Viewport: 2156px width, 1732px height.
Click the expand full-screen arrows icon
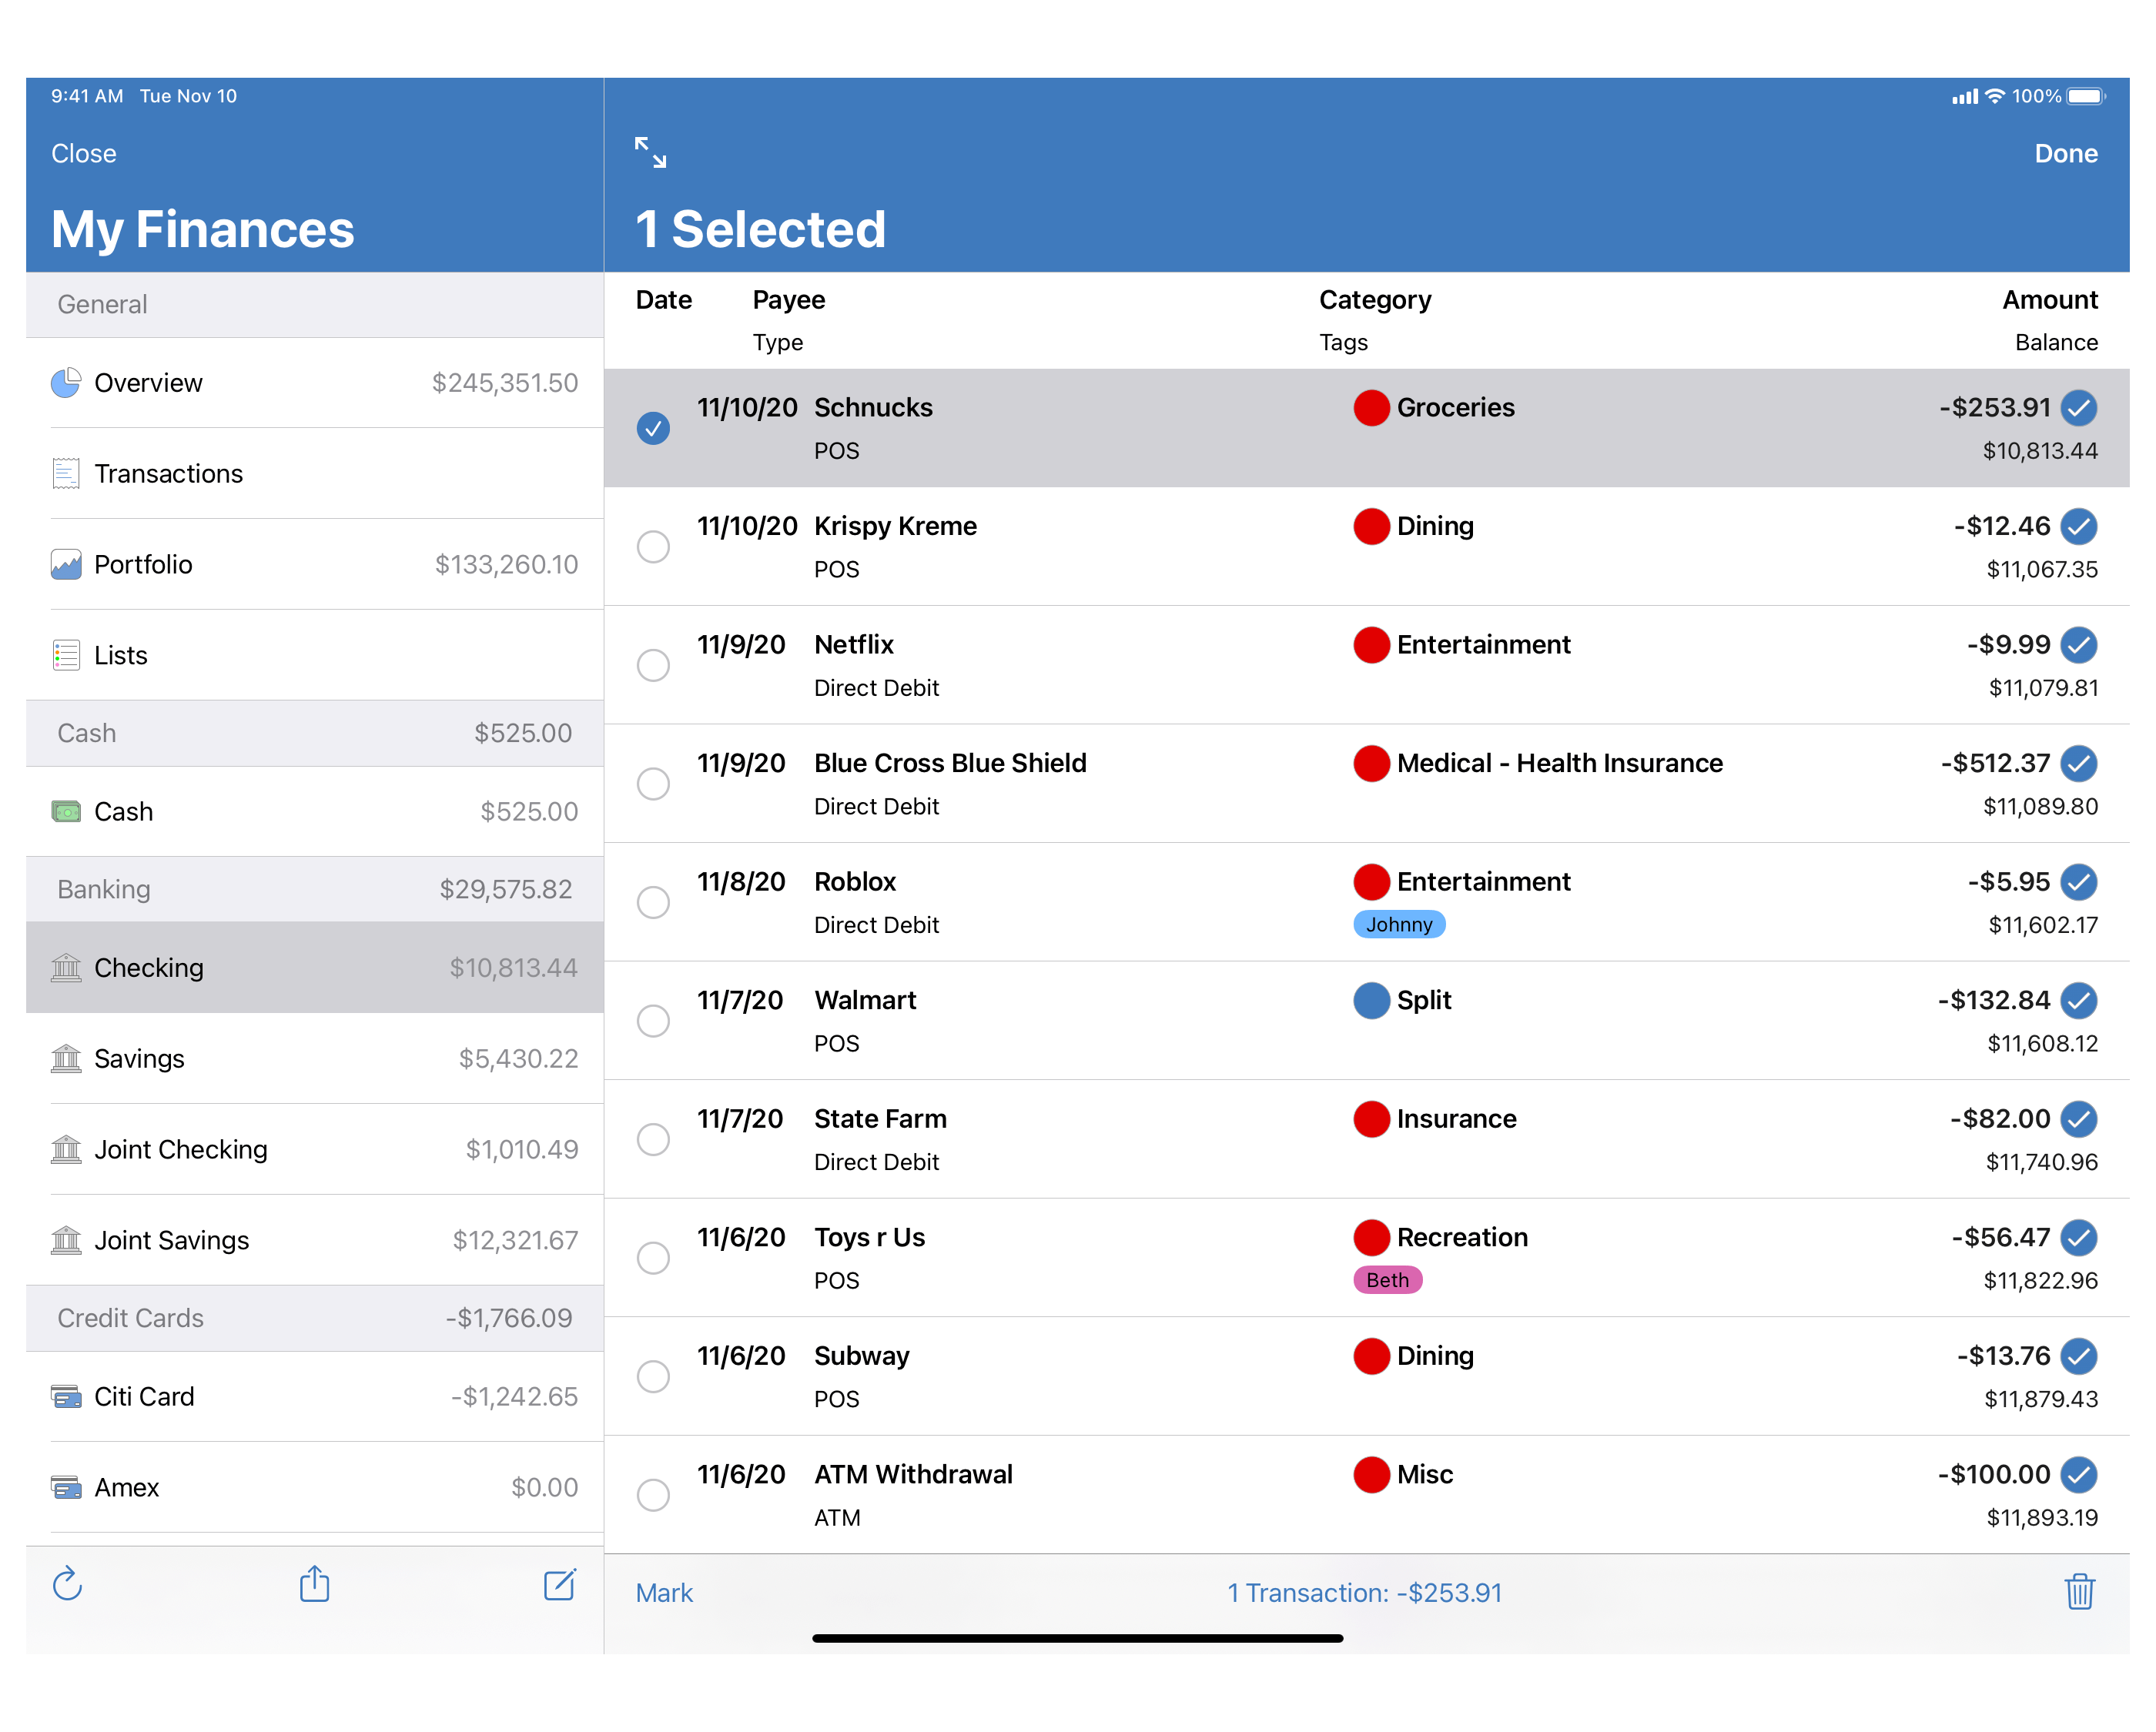(650, 152)
